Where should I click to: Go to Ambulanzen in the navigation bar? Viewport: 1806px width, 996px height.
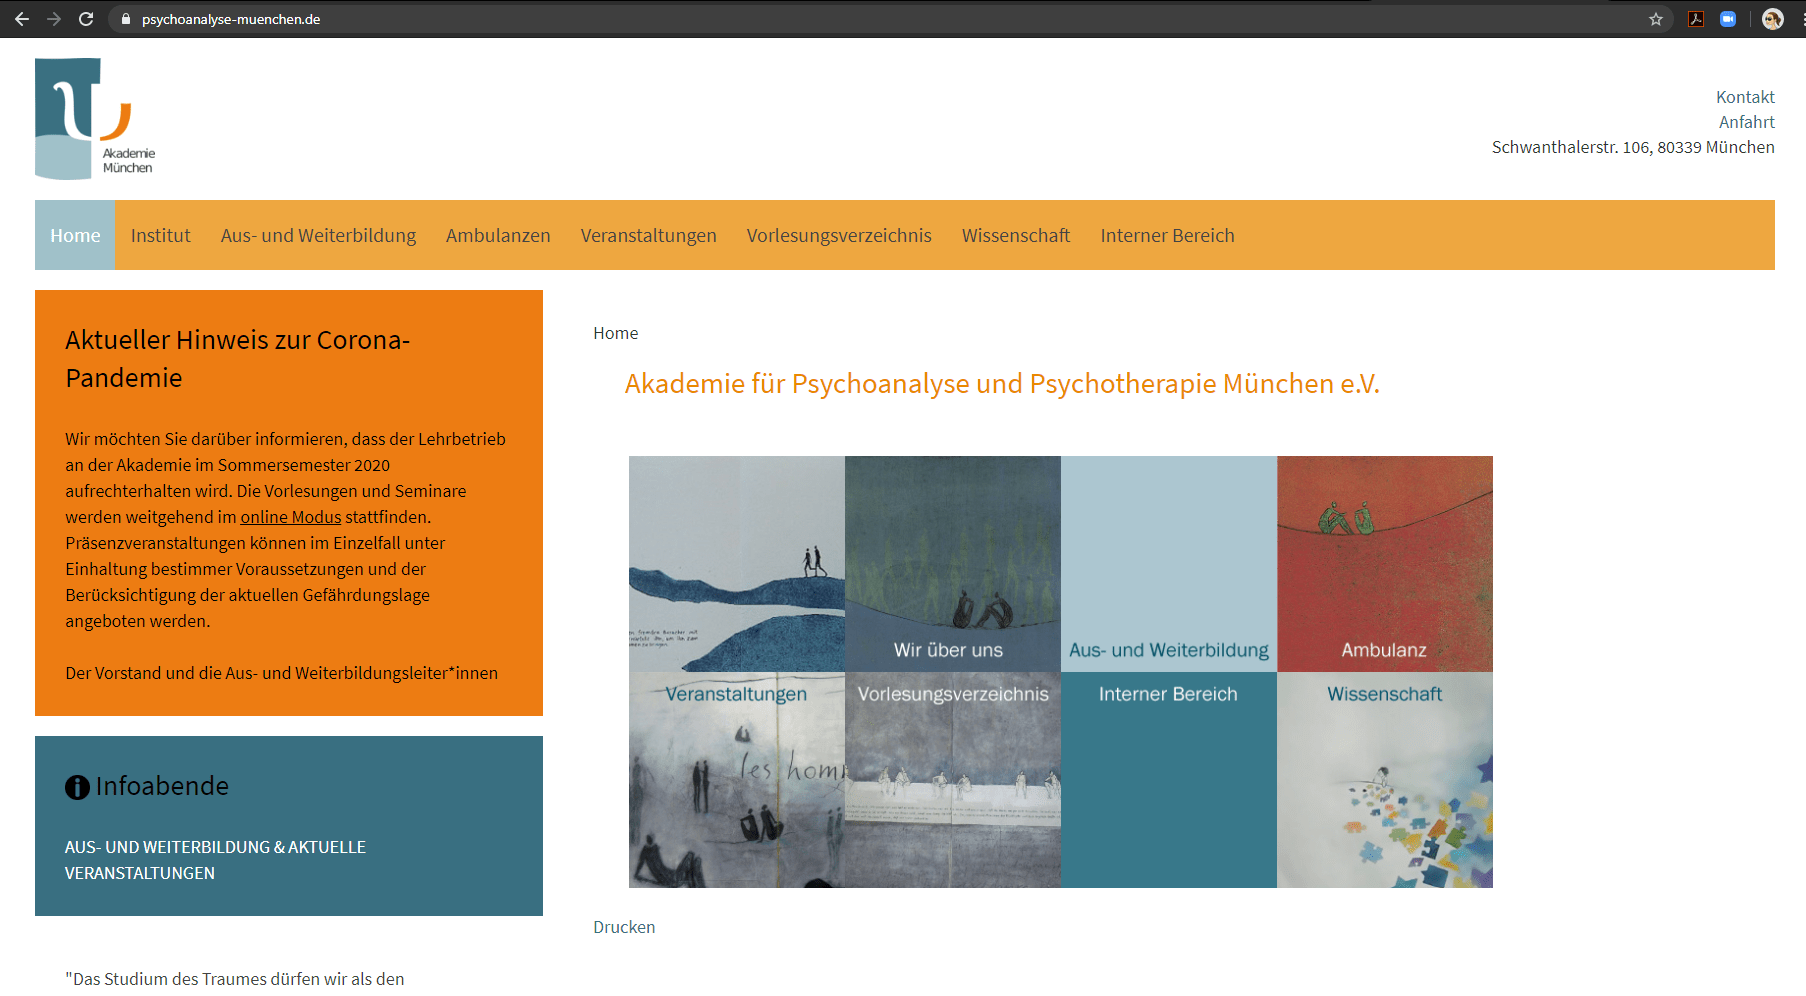498,236
